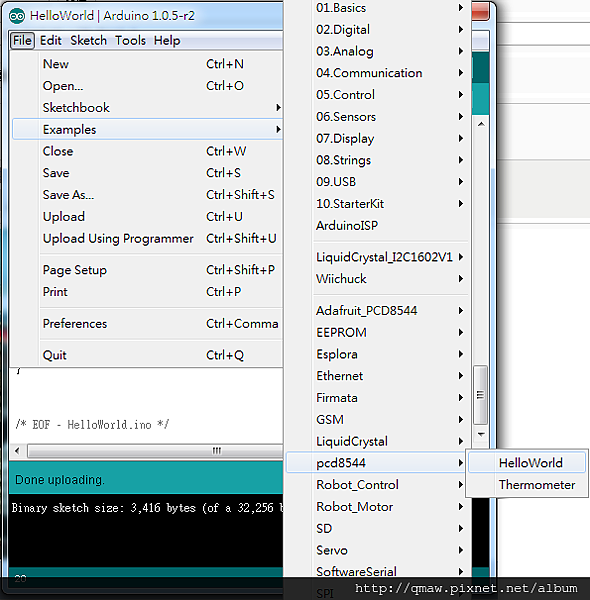Open the Edit menu
This screenshot has width=590, height=600.
click(51, 40)
